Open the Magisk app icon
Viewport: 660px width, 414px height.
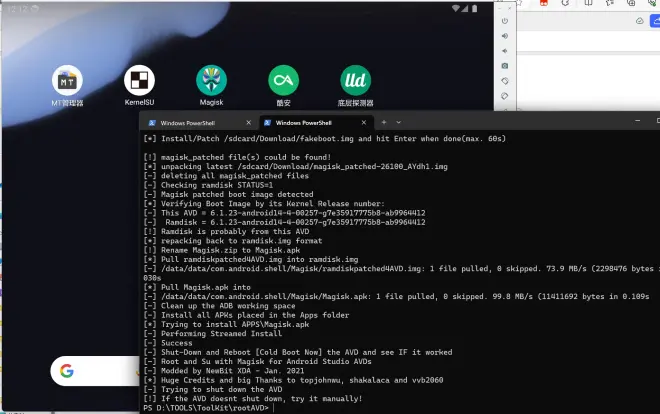[x=211, y=80]
